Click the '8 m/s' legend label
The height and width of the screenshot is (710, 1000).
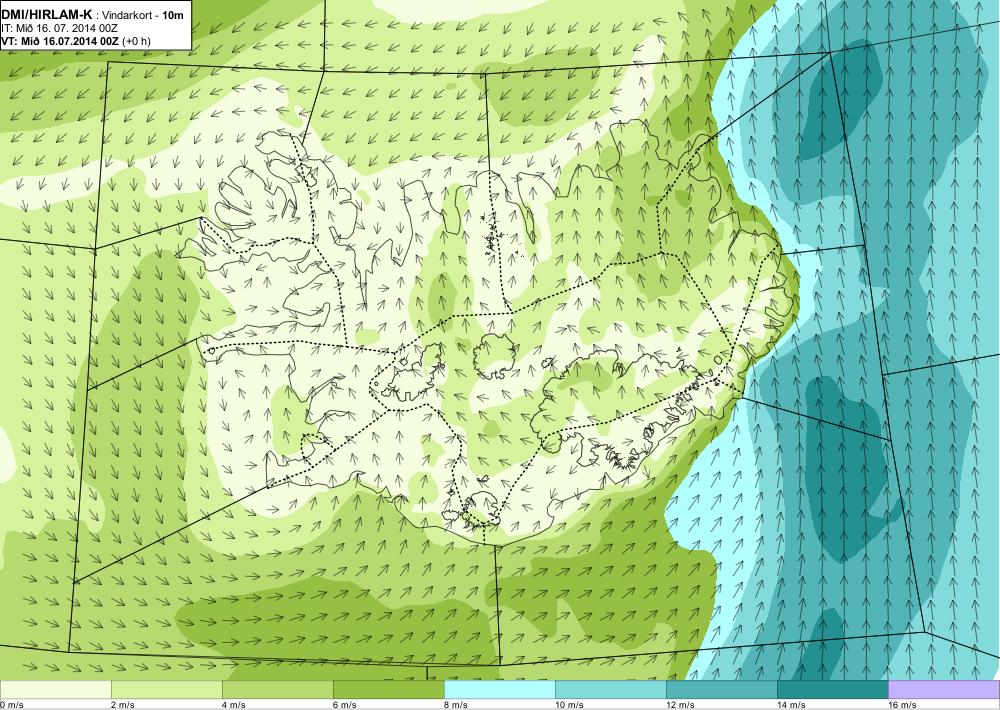point(455,704)
